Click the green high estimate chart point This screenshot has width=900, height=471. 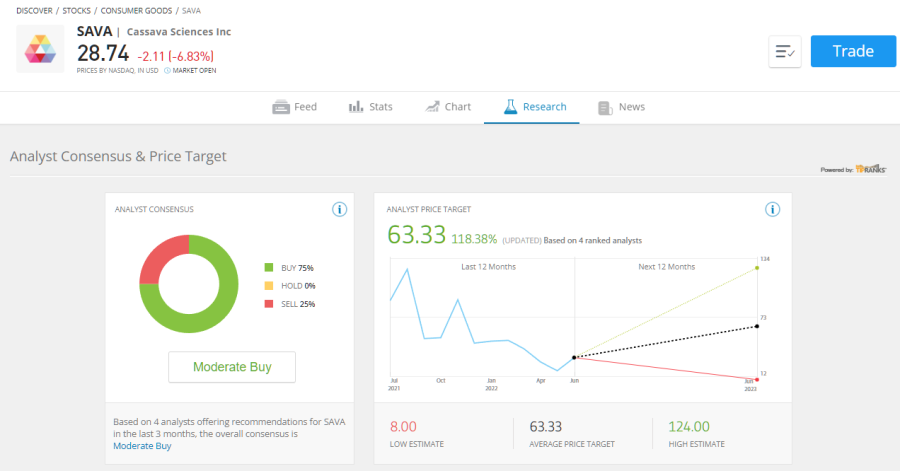pos(757,268)
